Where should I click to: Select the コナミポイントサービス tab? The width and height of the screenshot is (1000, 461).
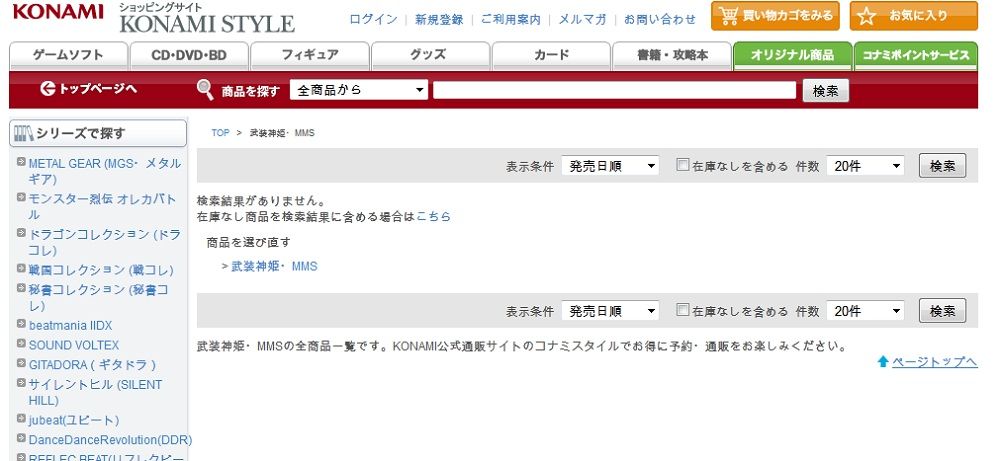click(916, 56)
